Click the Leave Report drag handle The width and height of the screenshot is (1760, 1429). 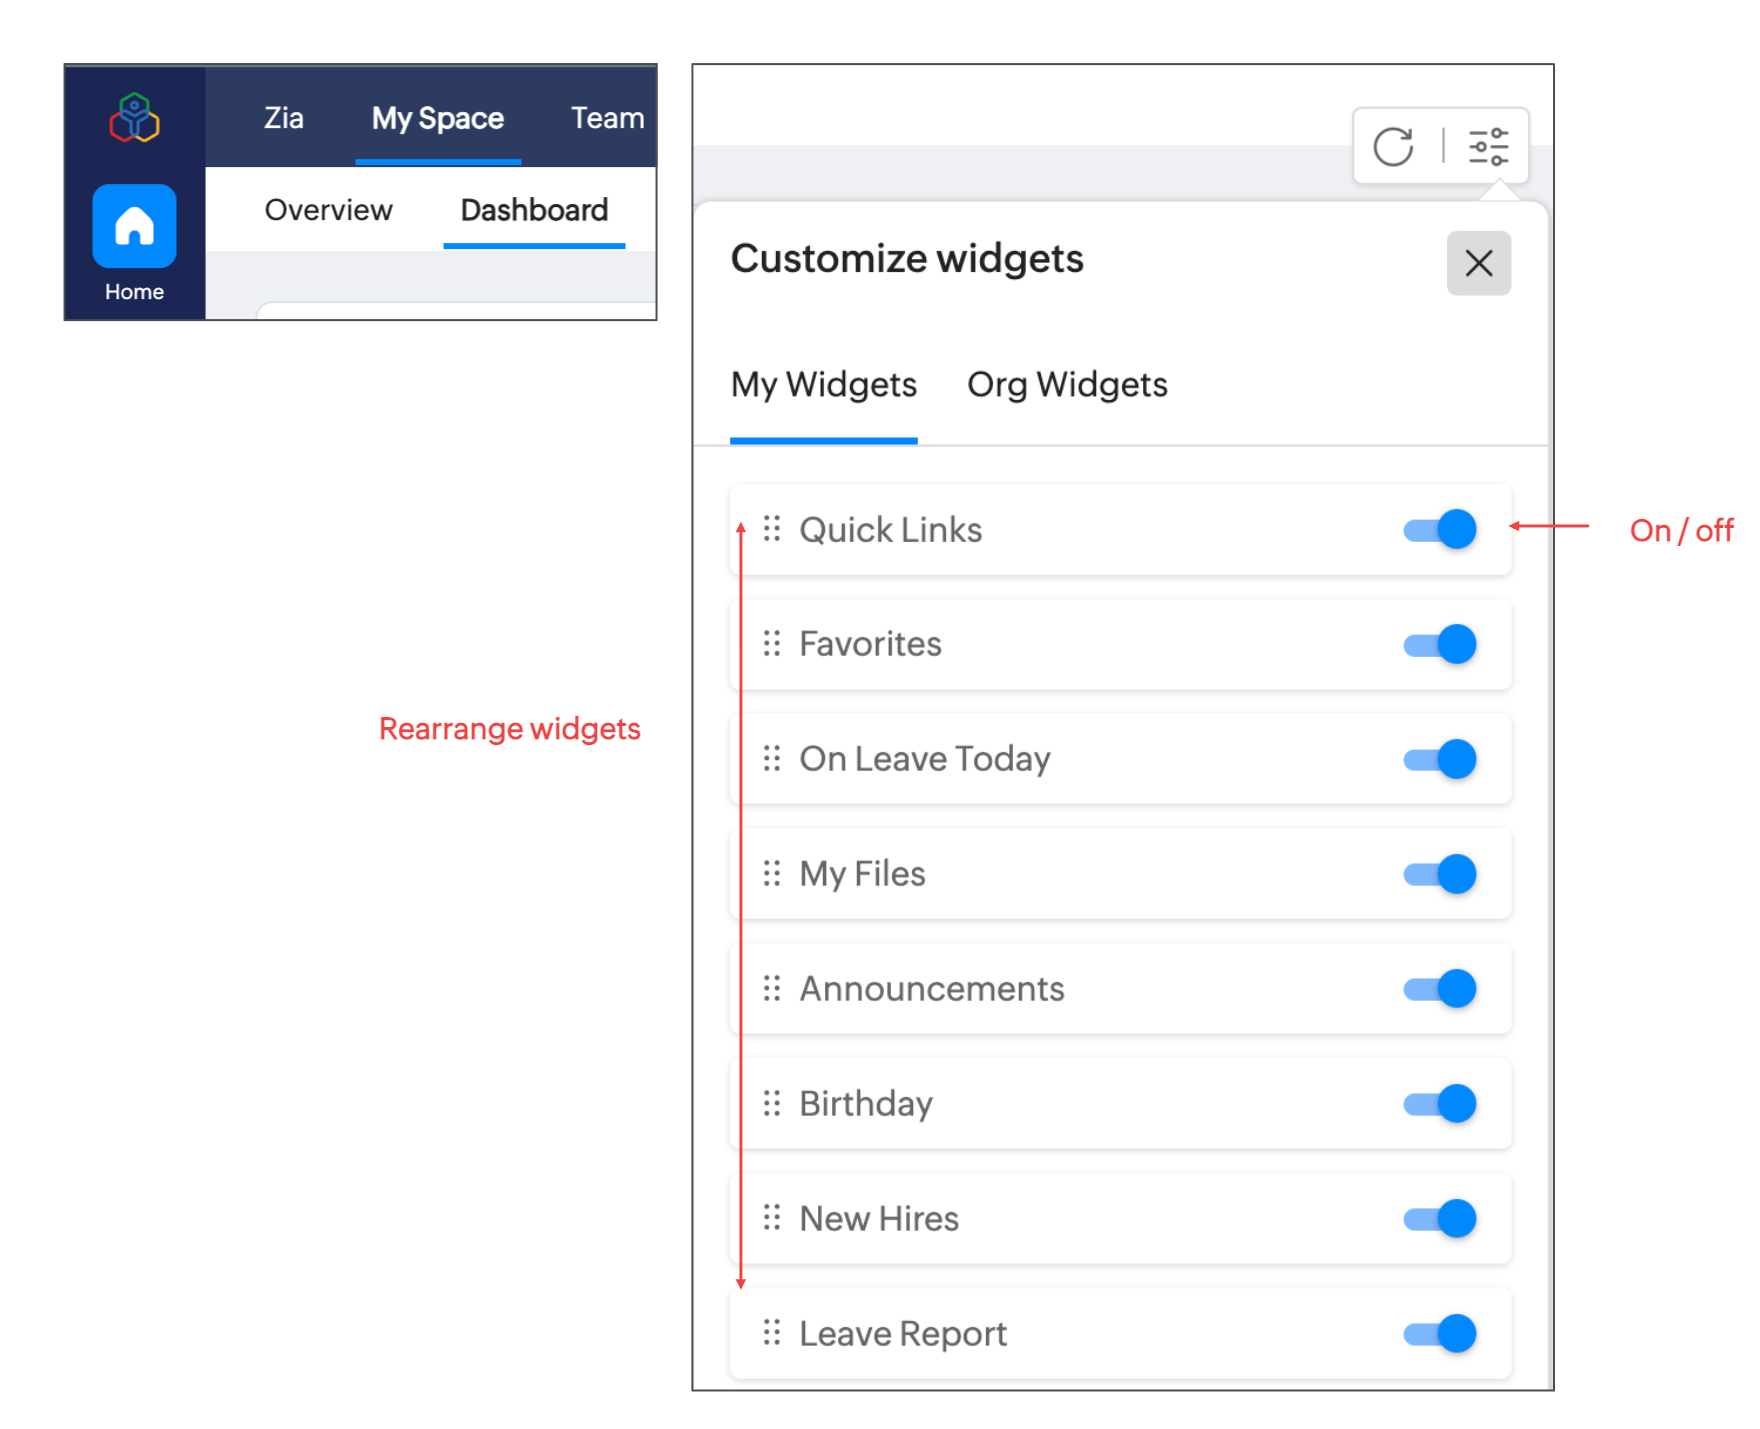click(x=771, y=1332)
